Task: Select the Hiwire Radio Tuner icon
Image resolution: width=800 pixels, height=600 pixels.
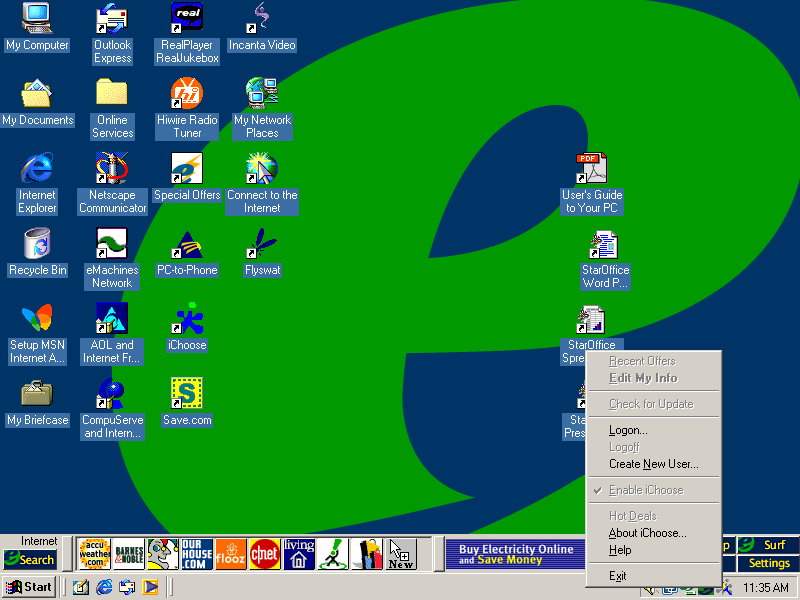Action: click(187, 95)
